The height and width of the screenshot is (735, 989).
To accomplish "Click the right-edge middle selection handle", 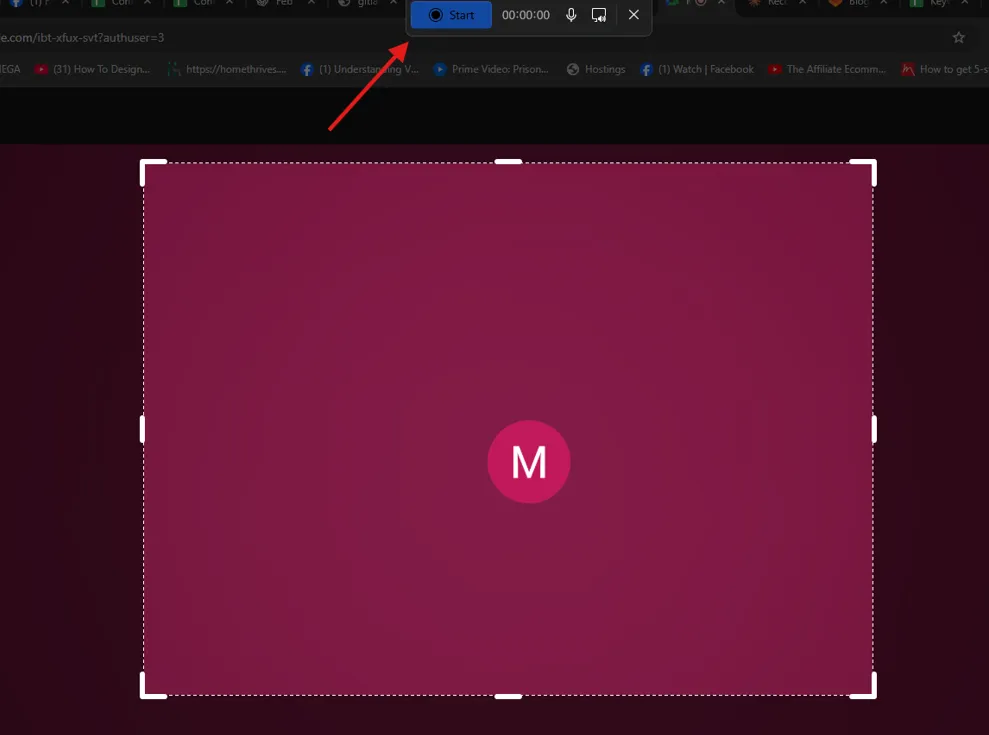I will point(874,429).
